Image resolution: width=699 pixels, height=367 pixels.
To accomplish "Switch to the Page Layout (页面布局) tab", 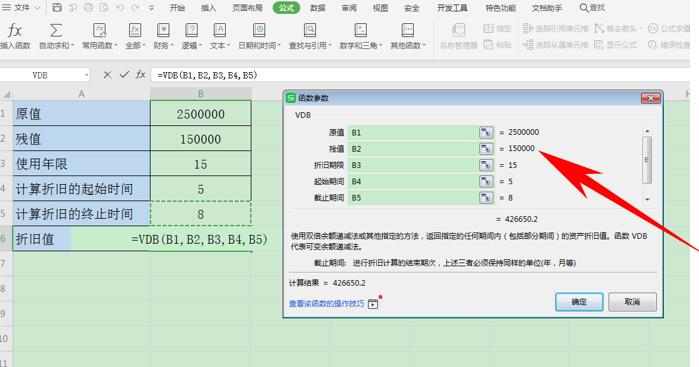I will (x=247, y=8).
